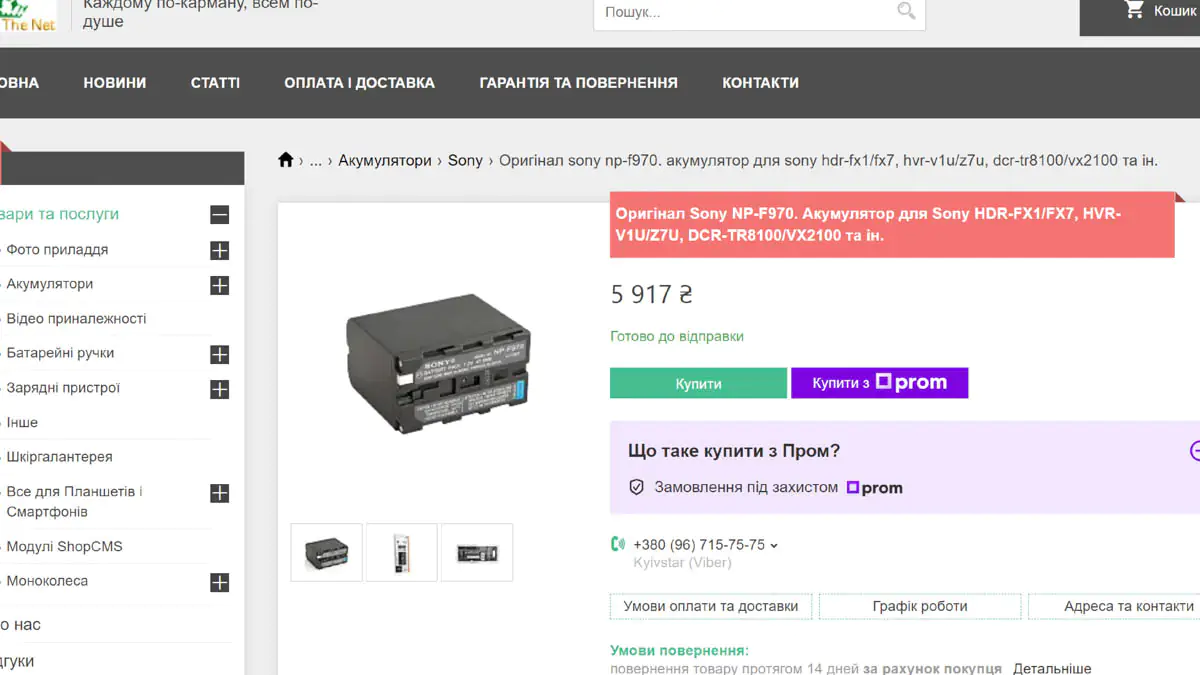The image size is (1200, 675).
Task: Open Графік роботи button
Action: coord(920,606)
